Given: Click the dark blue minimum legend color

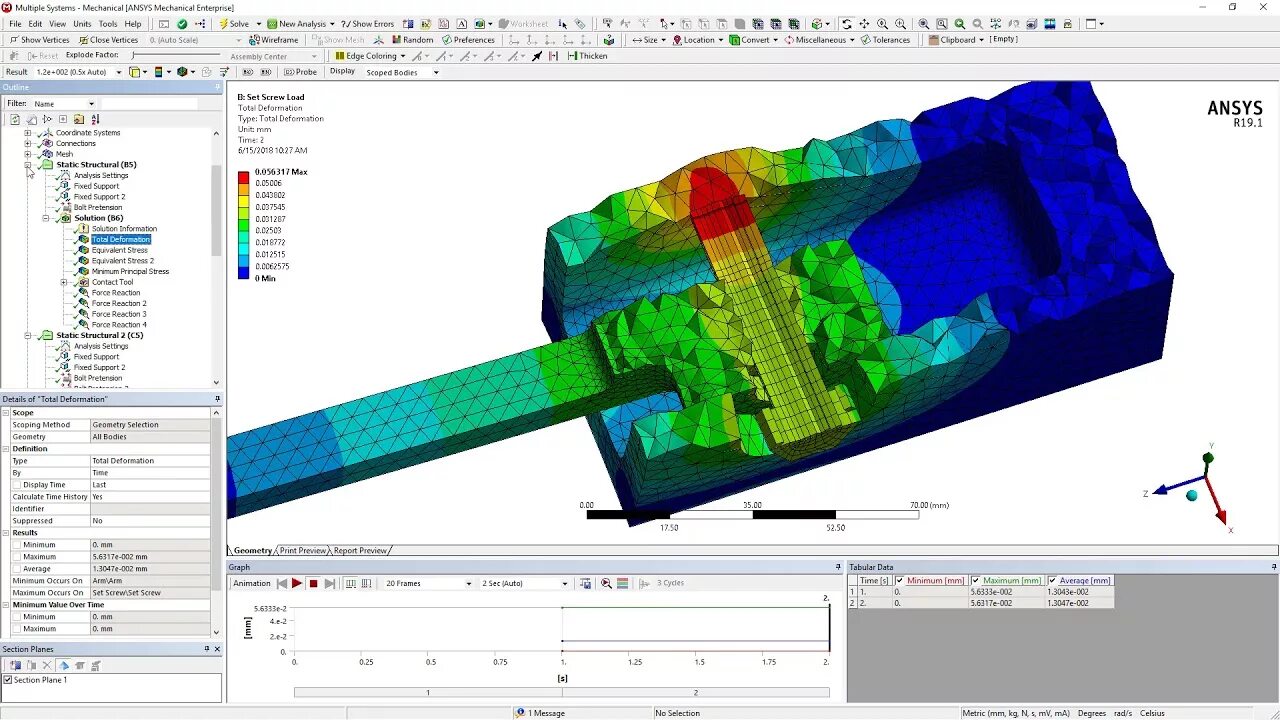Looking at the screenshot, I should 243,272.
